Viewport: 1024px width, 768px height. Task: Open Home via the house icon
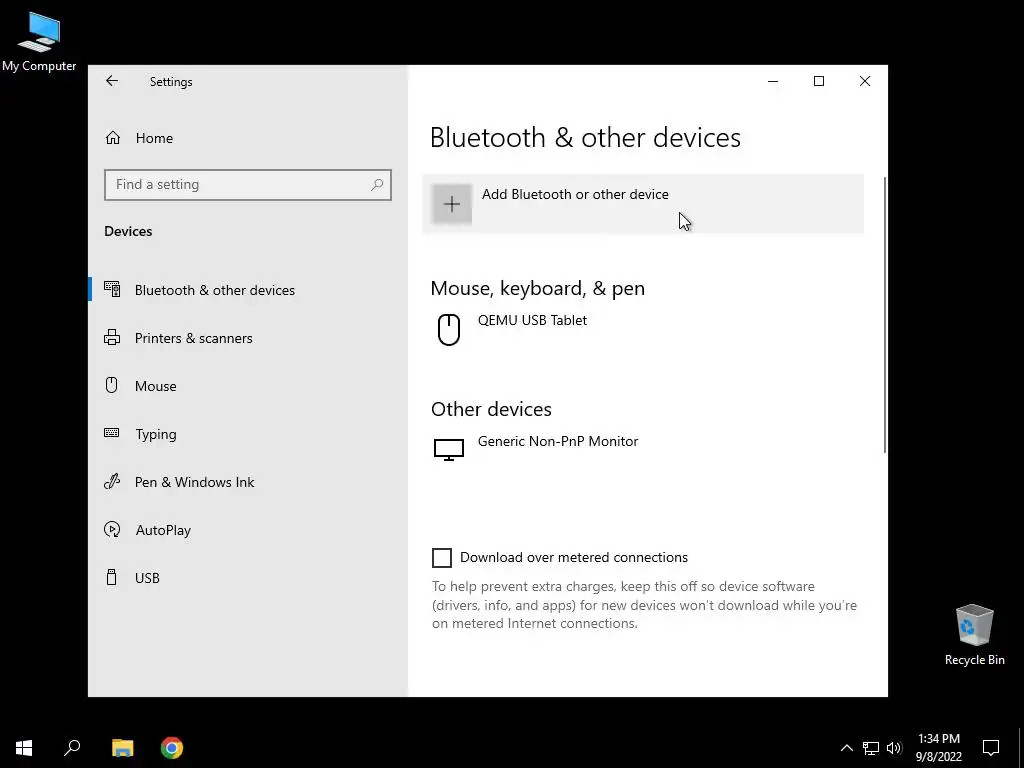(x=113, y=138)
